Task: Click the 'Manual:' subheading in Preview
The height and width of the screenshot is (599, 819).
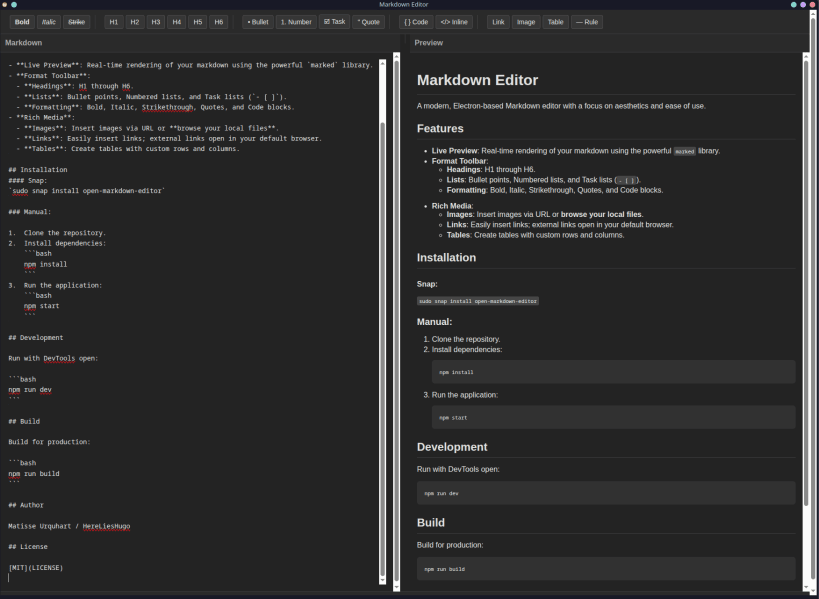Action: 434,322
